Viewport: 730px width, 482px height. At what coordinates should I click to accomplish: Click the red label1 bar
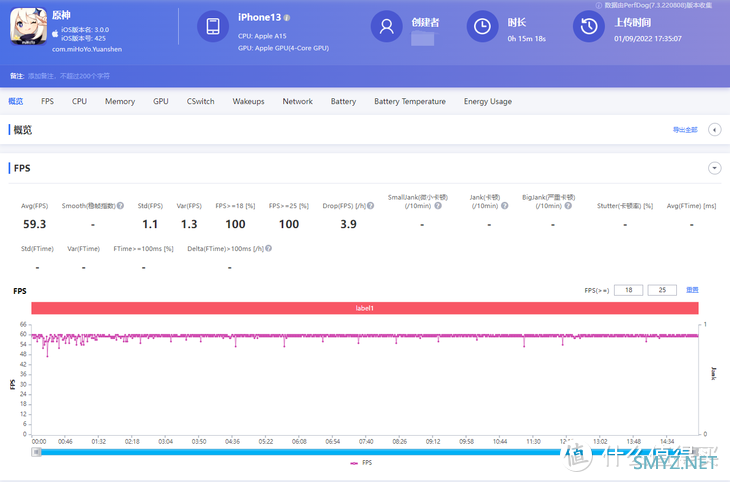point(365,308)
